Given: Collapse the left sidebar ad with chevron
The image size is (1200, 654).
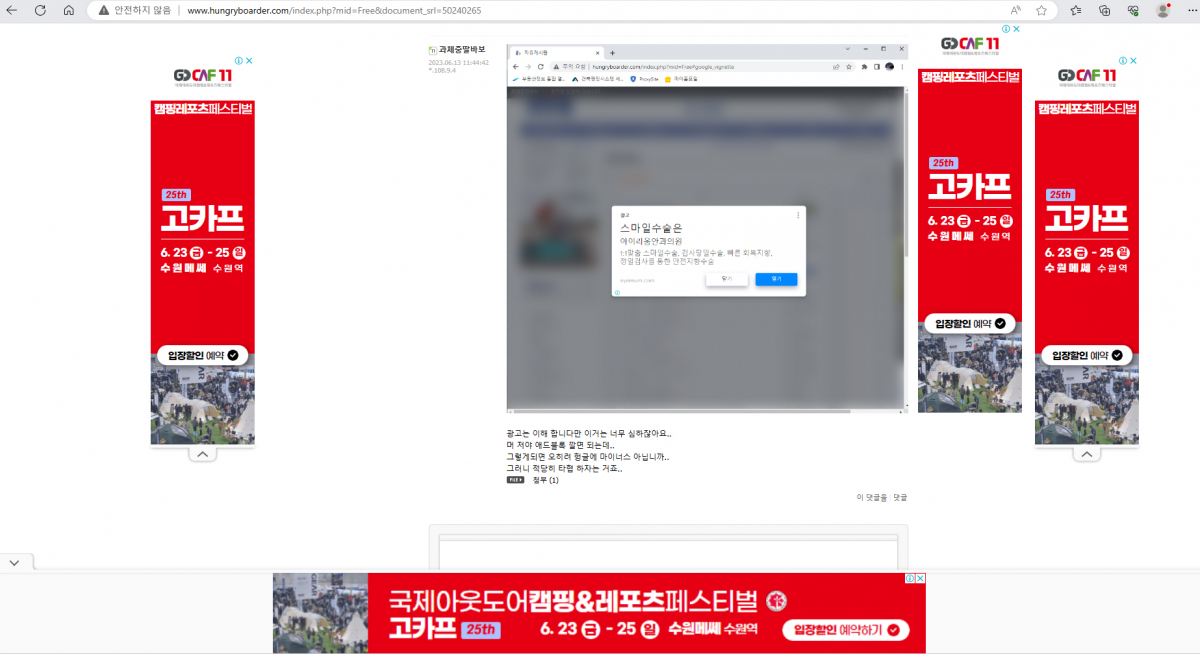Looking at the screenshot, I should pyautogui.click(x=202, y=454).
